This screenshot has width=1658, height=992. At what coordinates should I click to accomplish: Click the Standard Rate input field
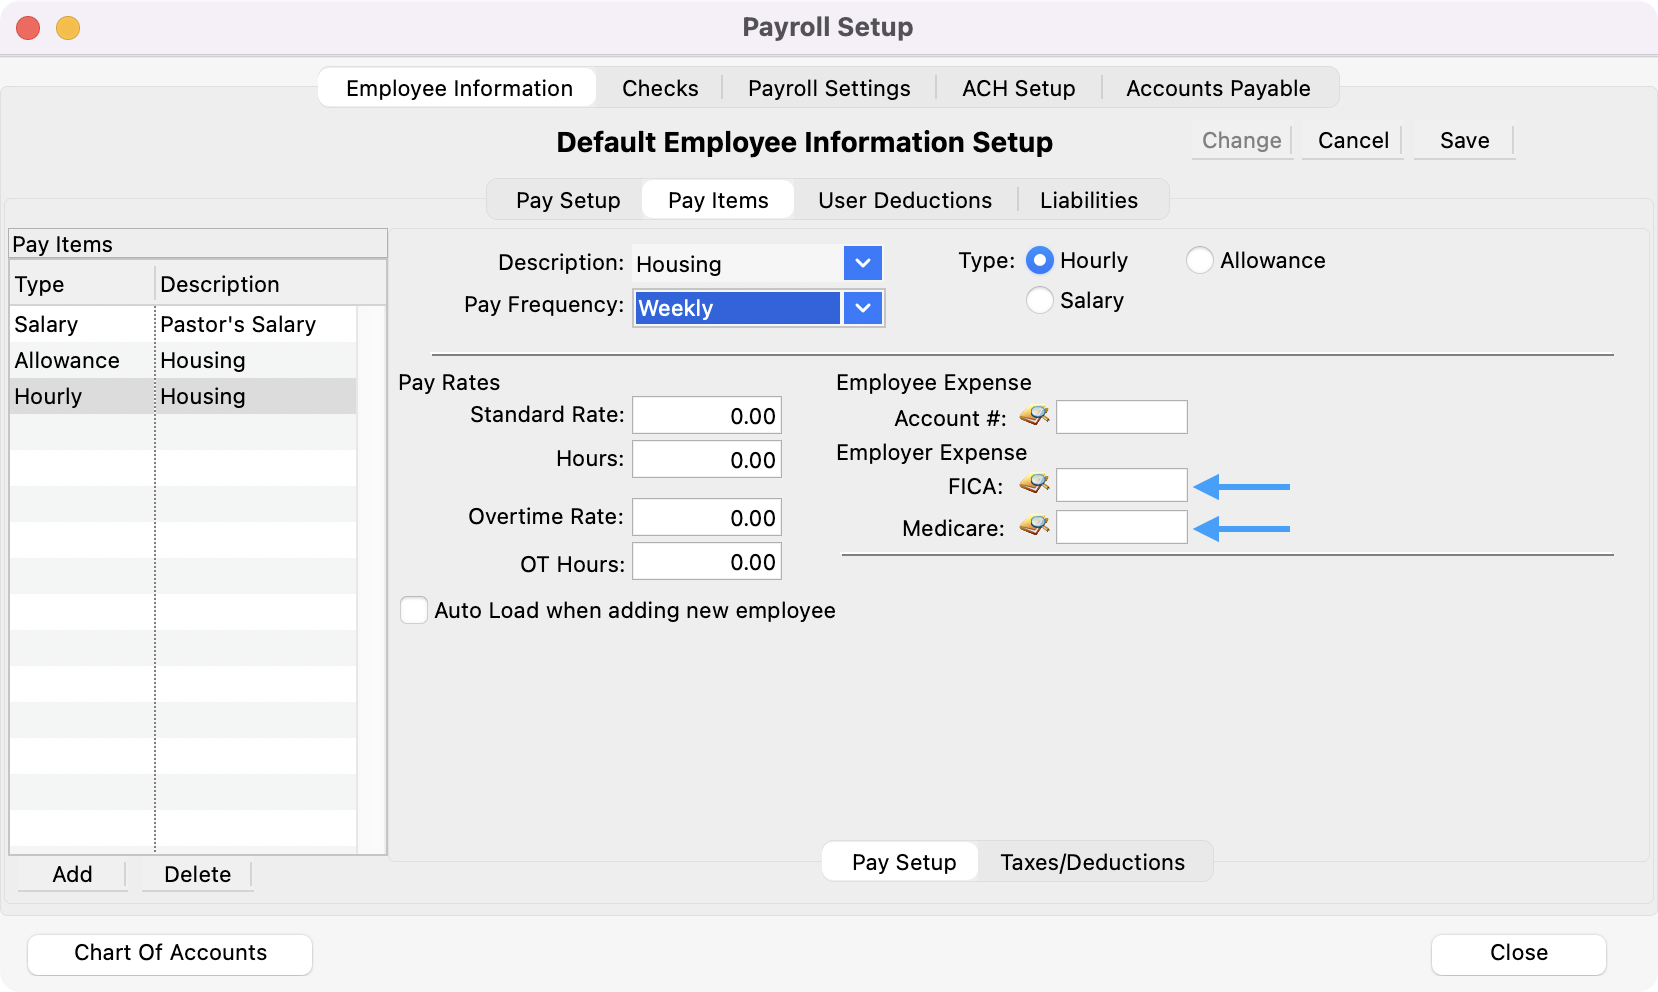tap(706, 416)
